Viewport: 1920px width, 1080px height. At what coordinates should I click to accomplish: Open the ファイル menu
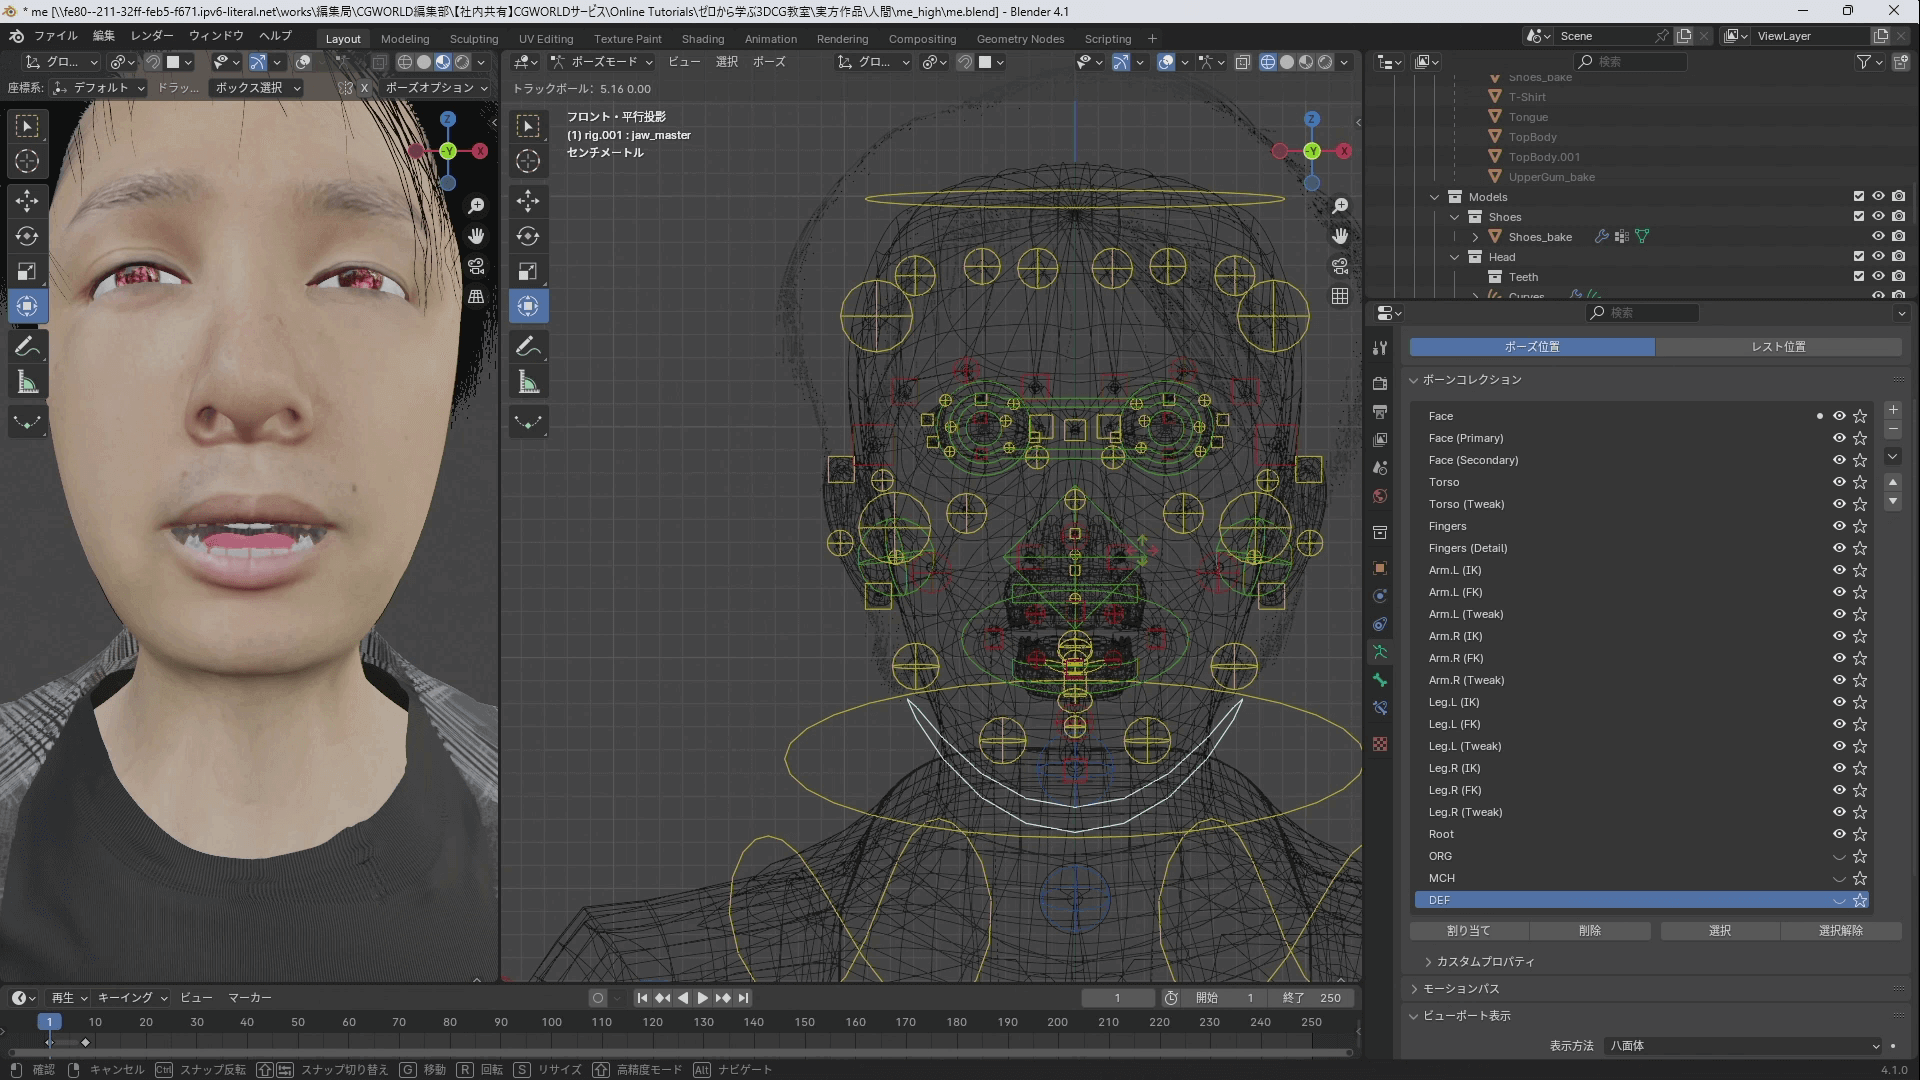tap(55, 36)
